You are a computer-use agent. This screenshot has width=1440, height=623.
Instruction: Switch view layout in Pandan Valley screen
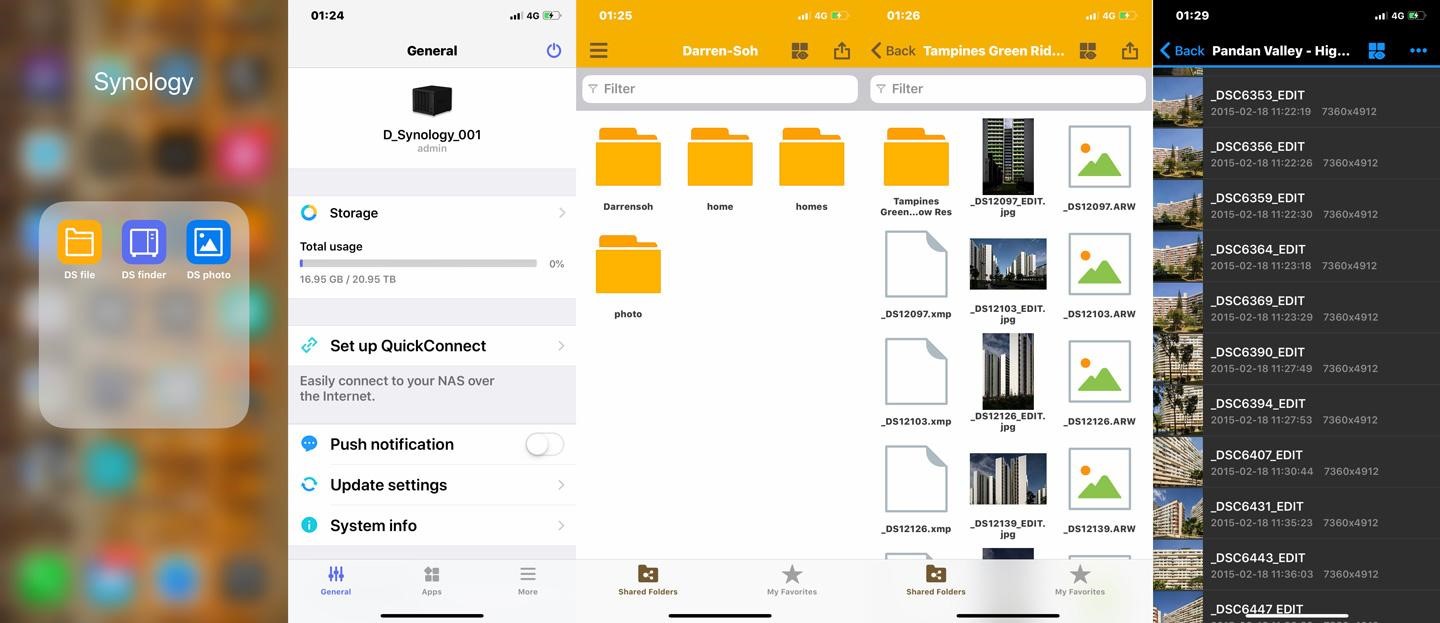coord(1377,50)
